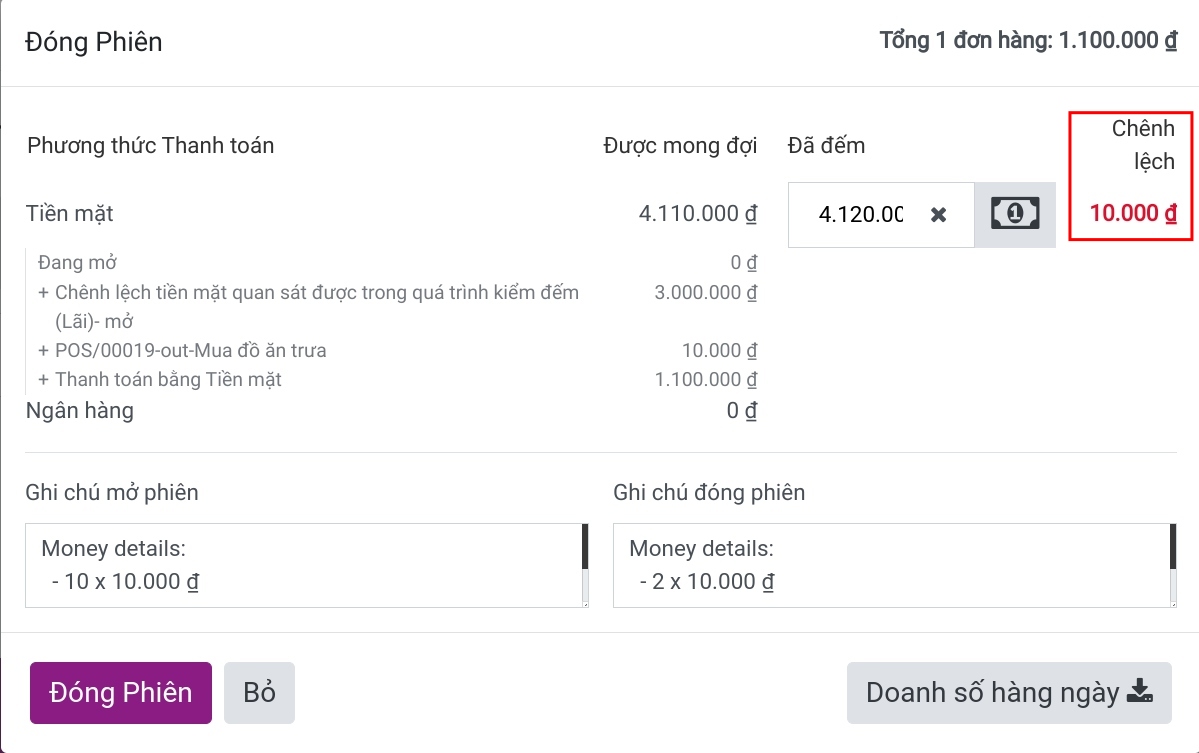The width and height of the screenshot is (1199, 753).
Task: Click the Ghi chú mở phiên notes area
Action: point(300,563)
